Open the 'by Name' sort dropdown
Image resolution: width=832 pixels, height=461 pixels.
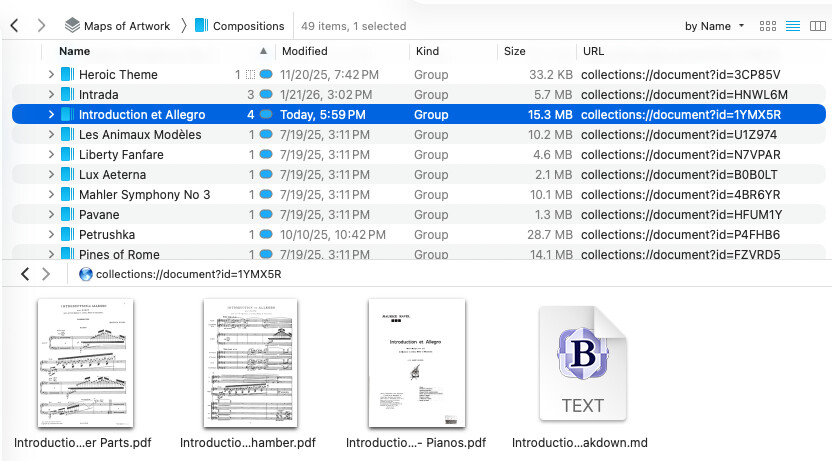point(714,26)
